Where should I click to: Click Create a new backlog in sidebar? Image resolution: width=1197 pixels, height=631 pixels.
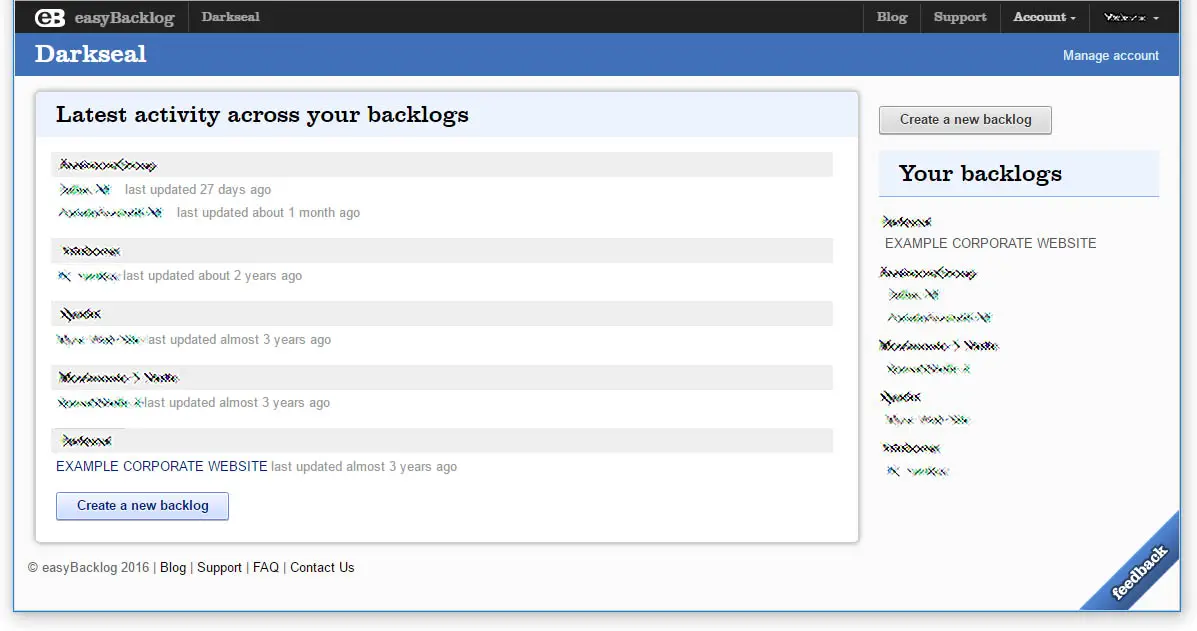(965, 120)
